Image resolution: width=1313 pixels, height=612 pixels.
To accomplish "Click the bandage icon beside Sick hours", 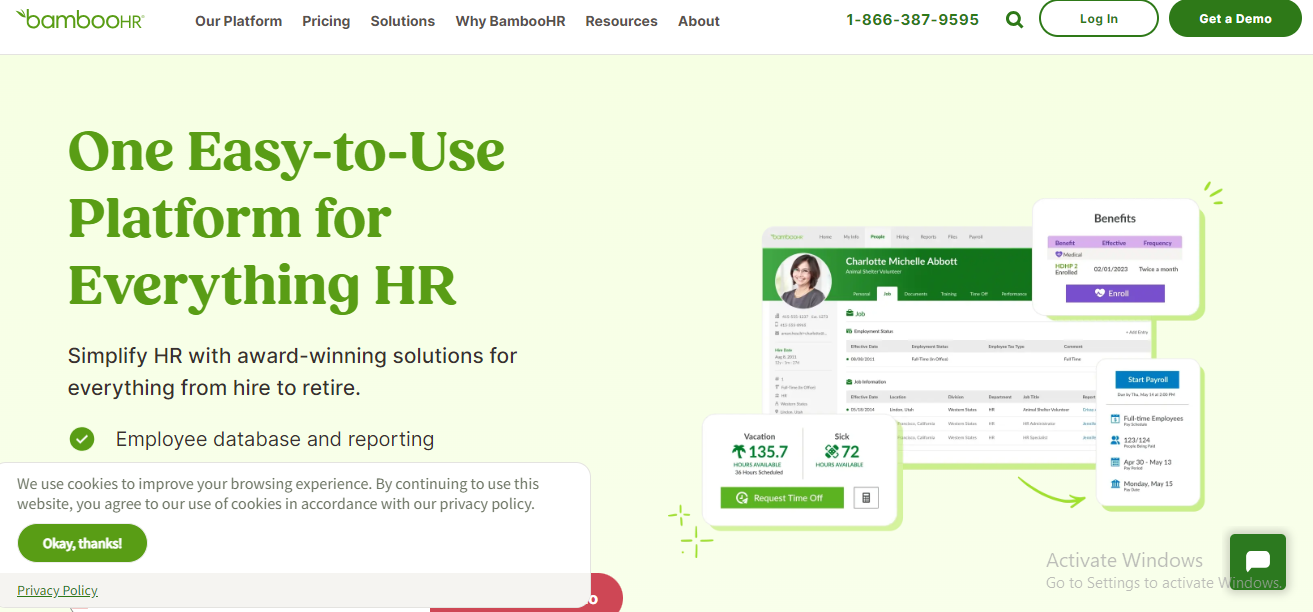I will pyautogui.click(x=831, y=451).
